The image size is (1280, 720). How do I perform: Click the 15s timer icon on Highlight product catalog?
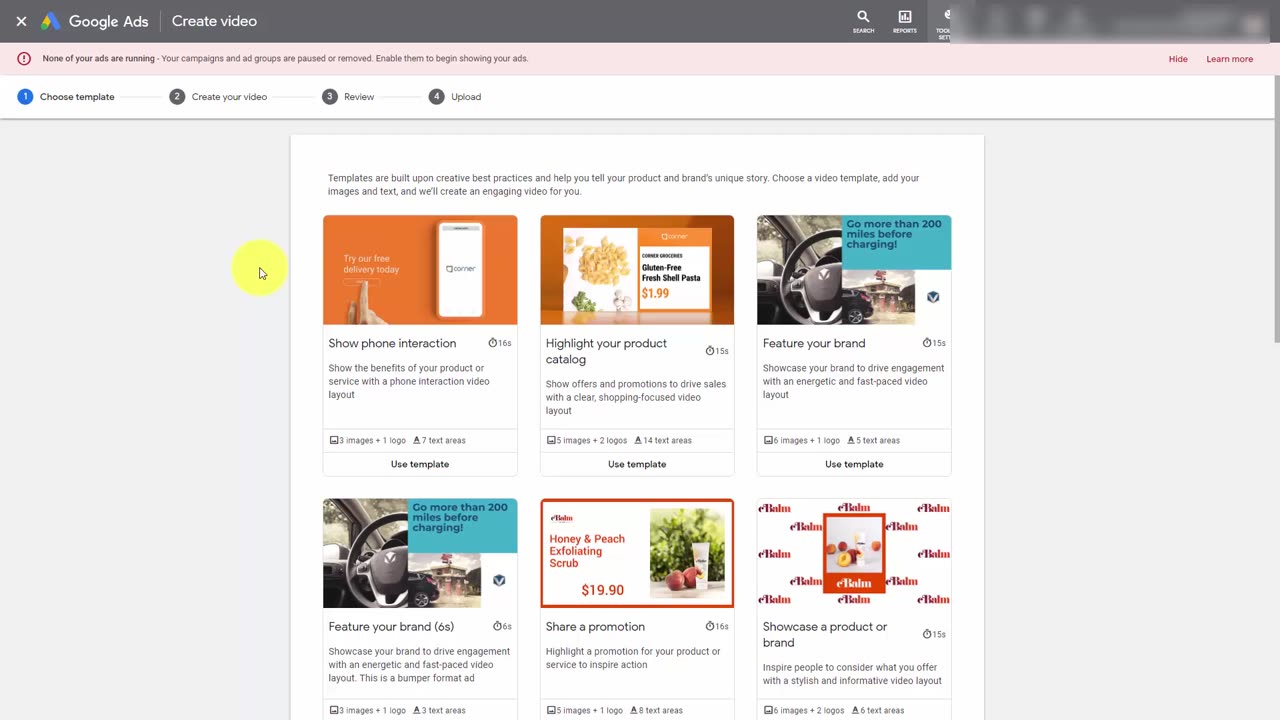pos(710,351)
